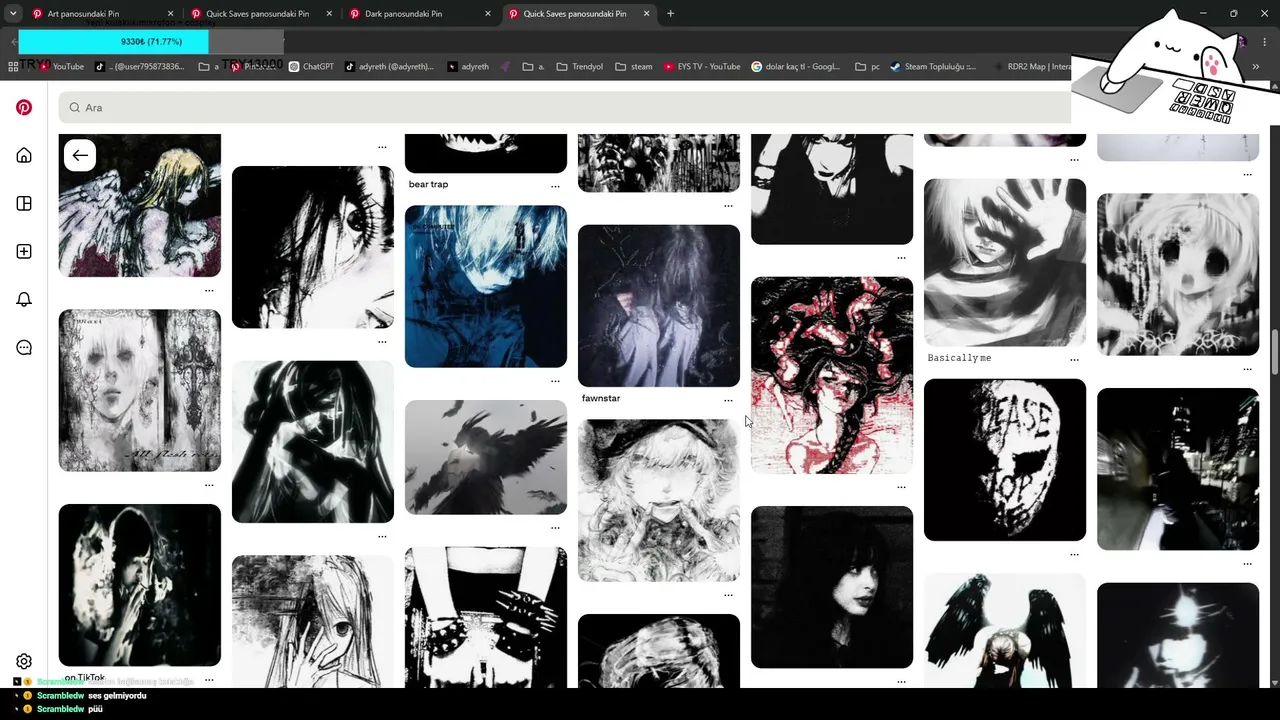Open more options for Basically me pin

click(x=1074, y=359)
